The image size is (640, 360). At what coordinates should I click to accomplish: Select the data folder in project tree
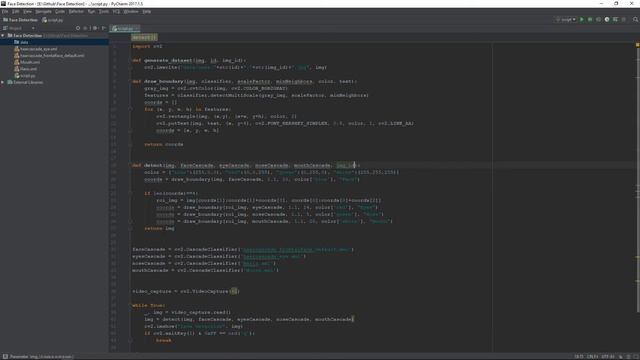[x=24, y=42]
